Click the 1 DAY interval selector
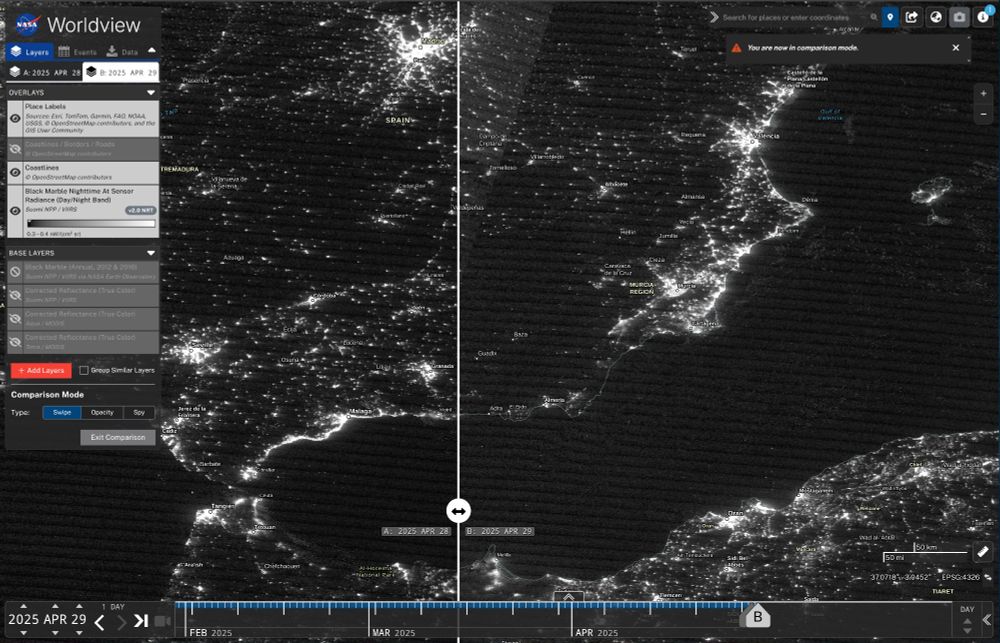The width and height of the screenshot is (1000, 643). tap(113, 607)
